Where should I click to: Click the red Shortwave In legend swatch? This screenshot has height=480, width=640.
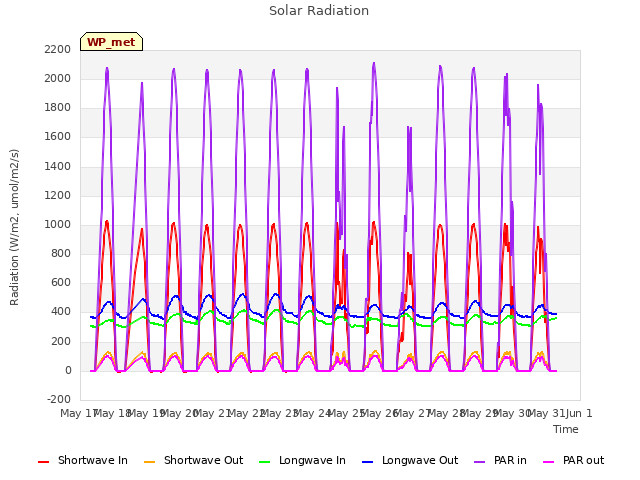43,462
